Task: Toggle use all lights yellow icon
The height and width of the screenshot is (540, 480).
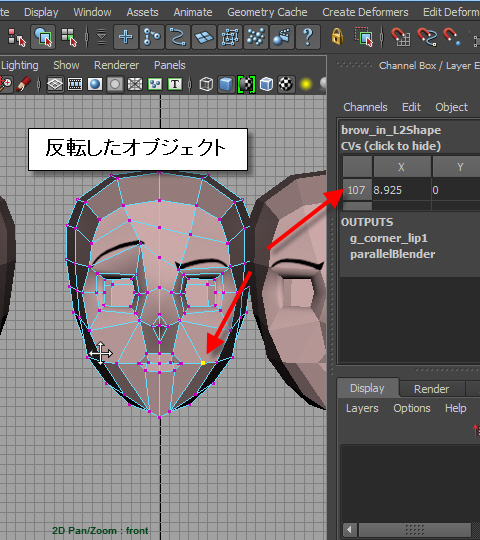Action: (x=306, y=84)
